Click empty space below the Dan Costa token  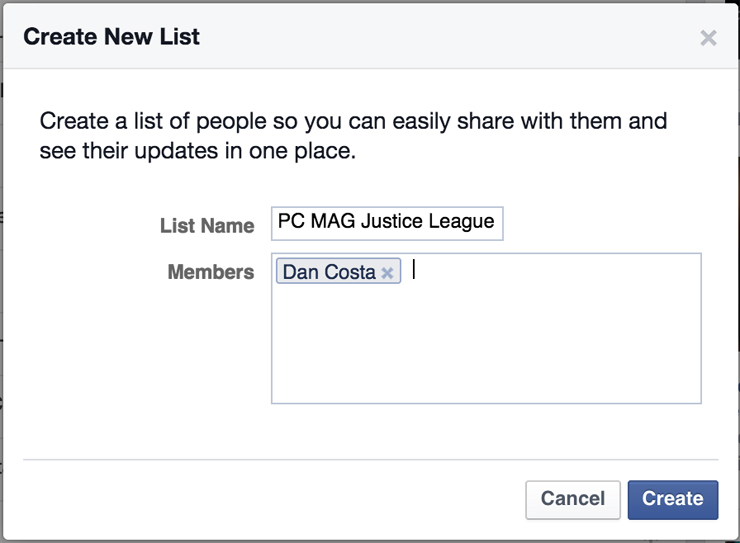338,340
